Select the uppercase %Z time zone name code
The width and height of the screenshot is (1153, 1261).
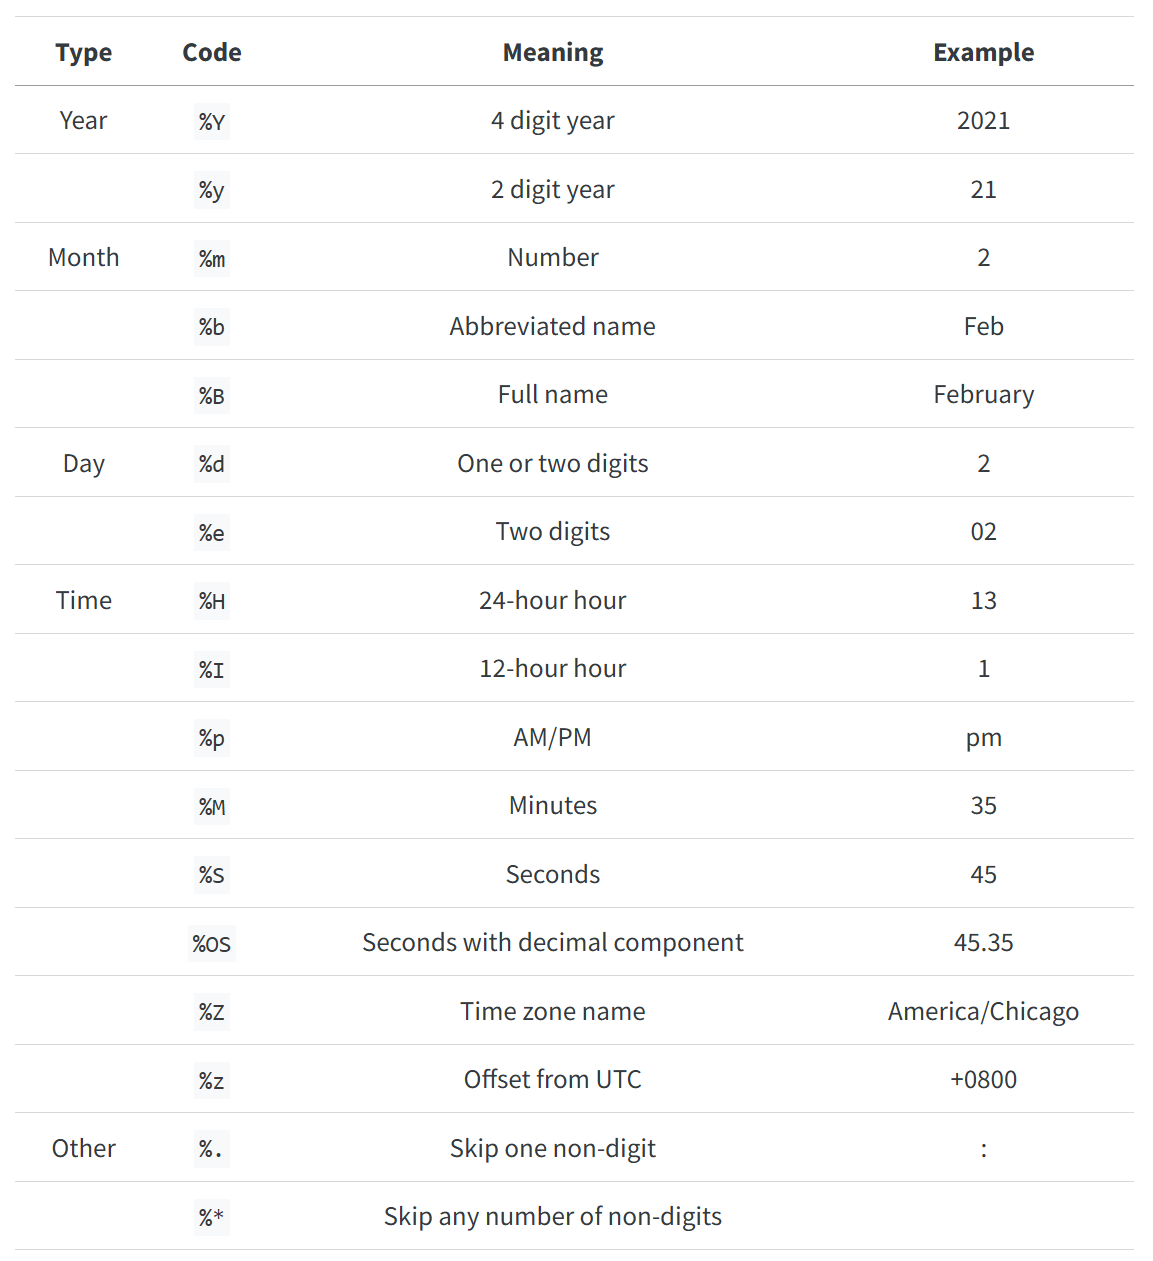211,1012
